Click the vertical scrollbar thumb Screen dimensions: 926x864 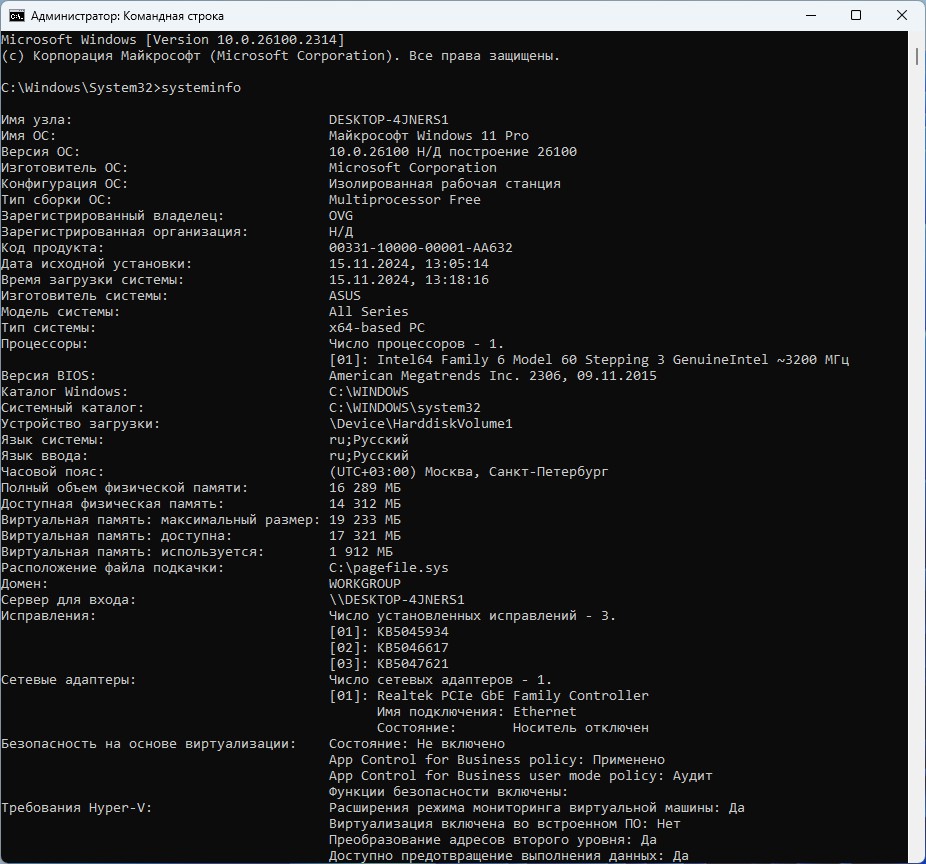917,57
